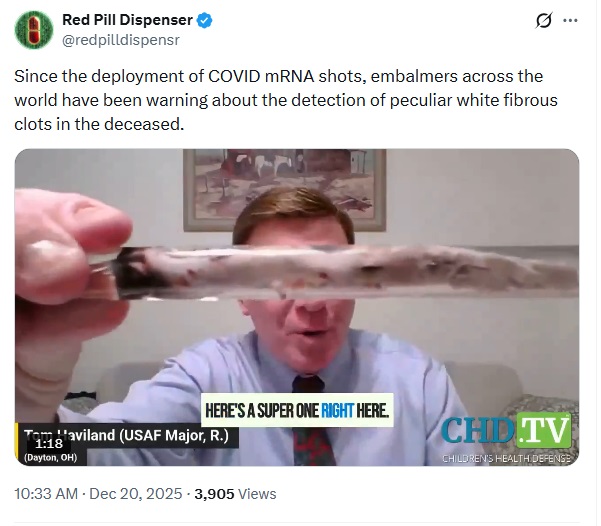Open the @redpilldispensr handle link
The image size is (601, 526).
pyautogui.click(x=121, y=40)
